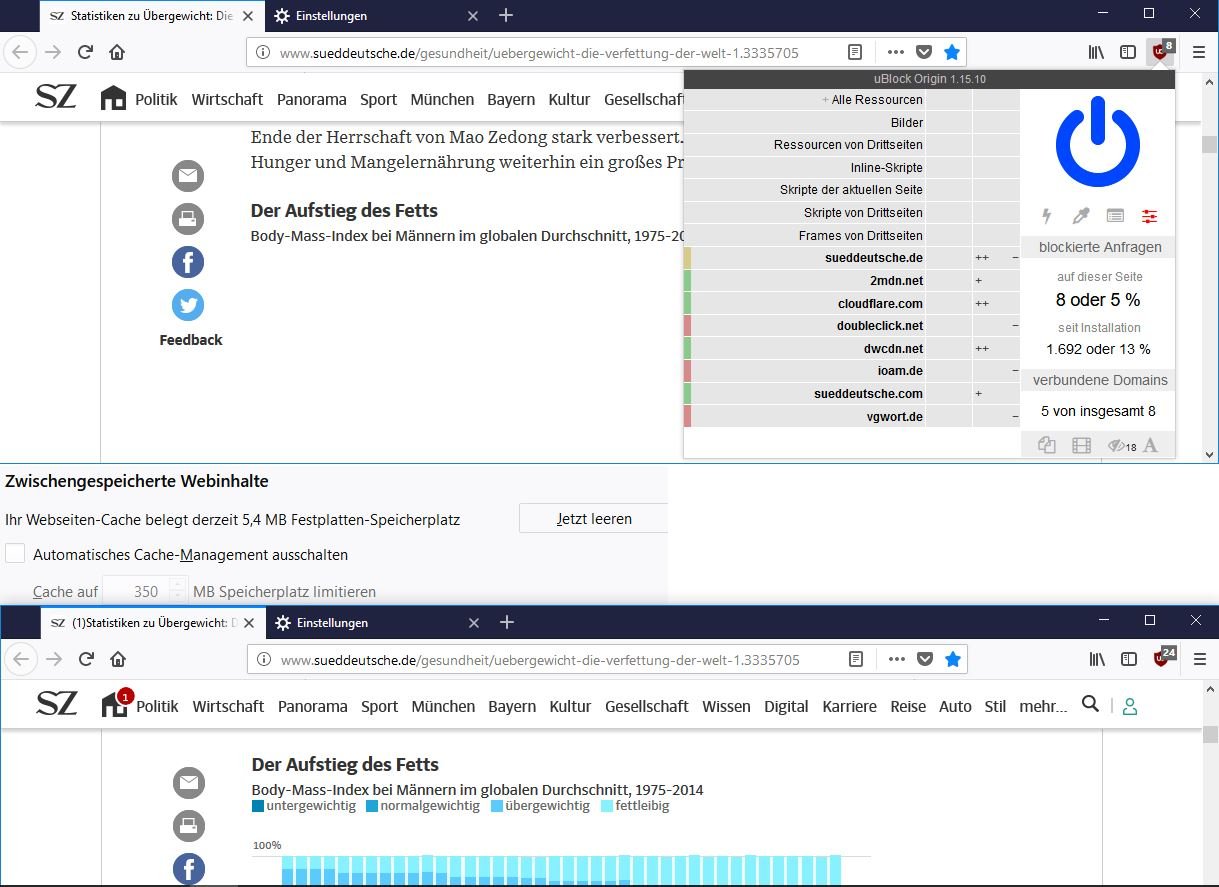
Task: Open the 'mehr…' navigation menu
Action: [x=1043, y=706]
